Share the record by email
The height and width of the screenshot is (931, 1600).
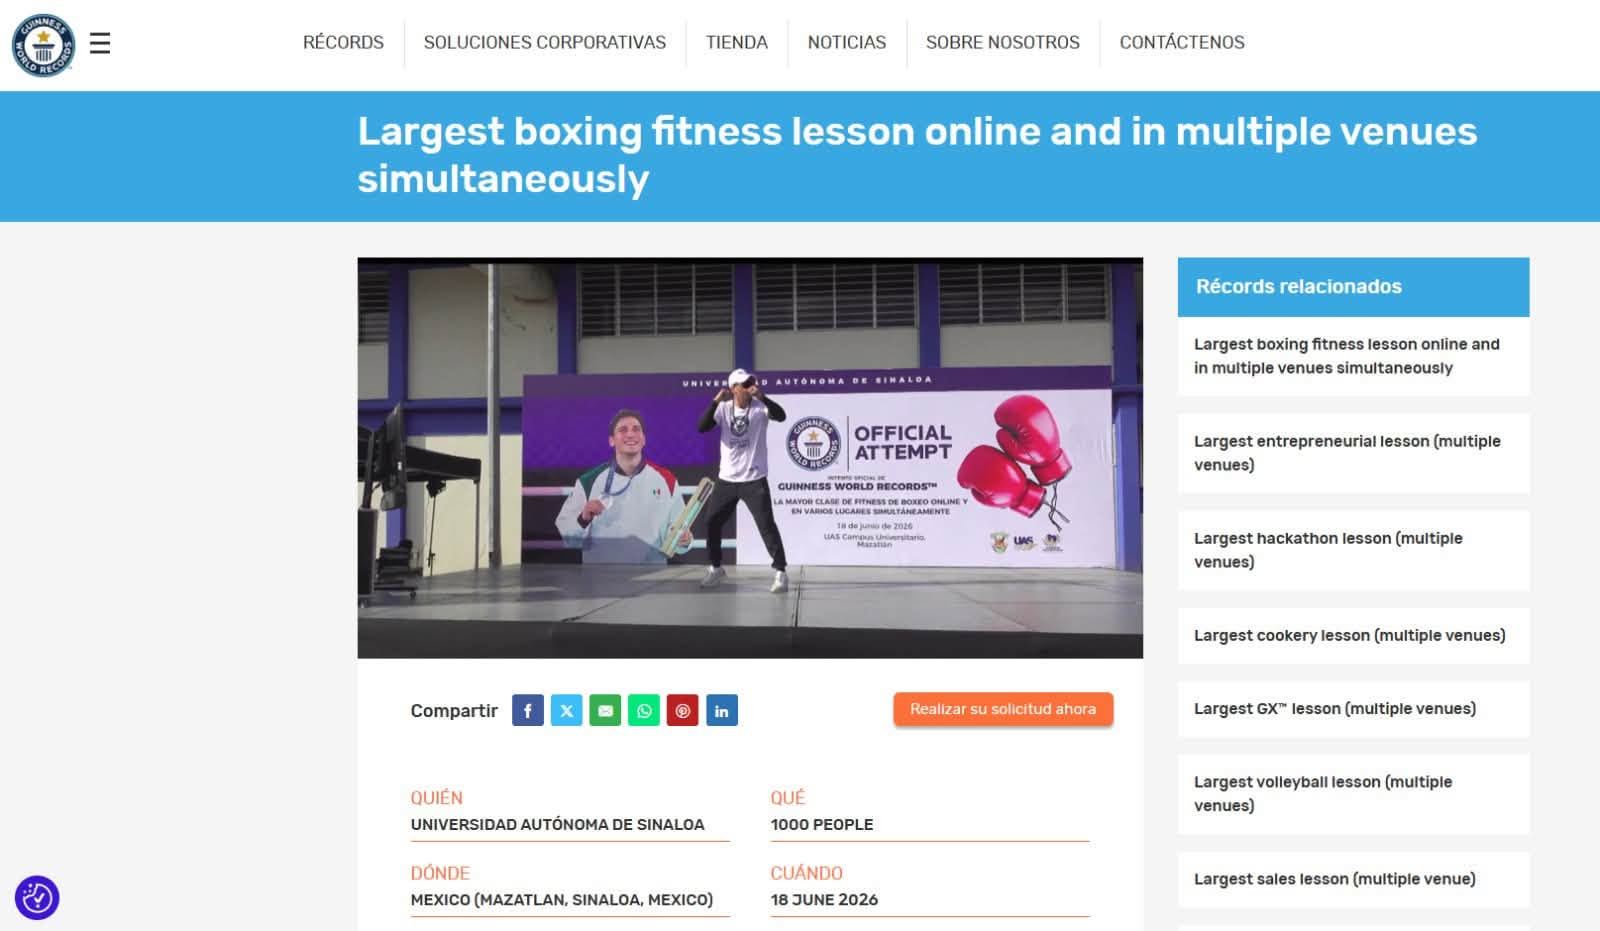click(605, 710)
